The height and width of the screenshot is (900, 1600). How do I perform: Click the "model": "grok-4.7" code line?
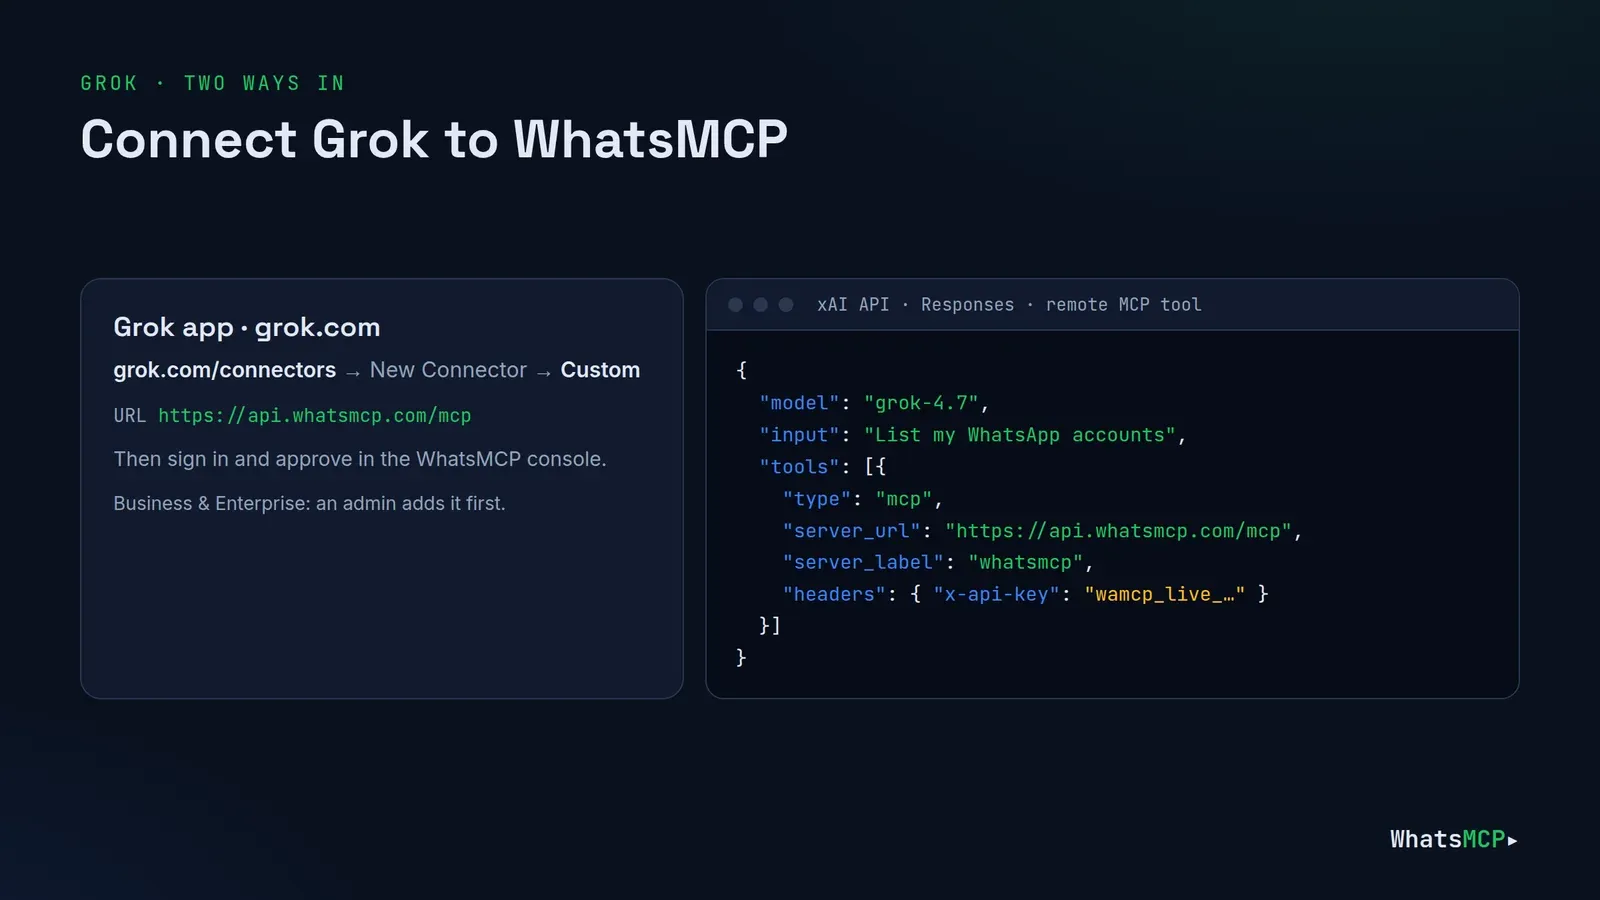[874, 403]
